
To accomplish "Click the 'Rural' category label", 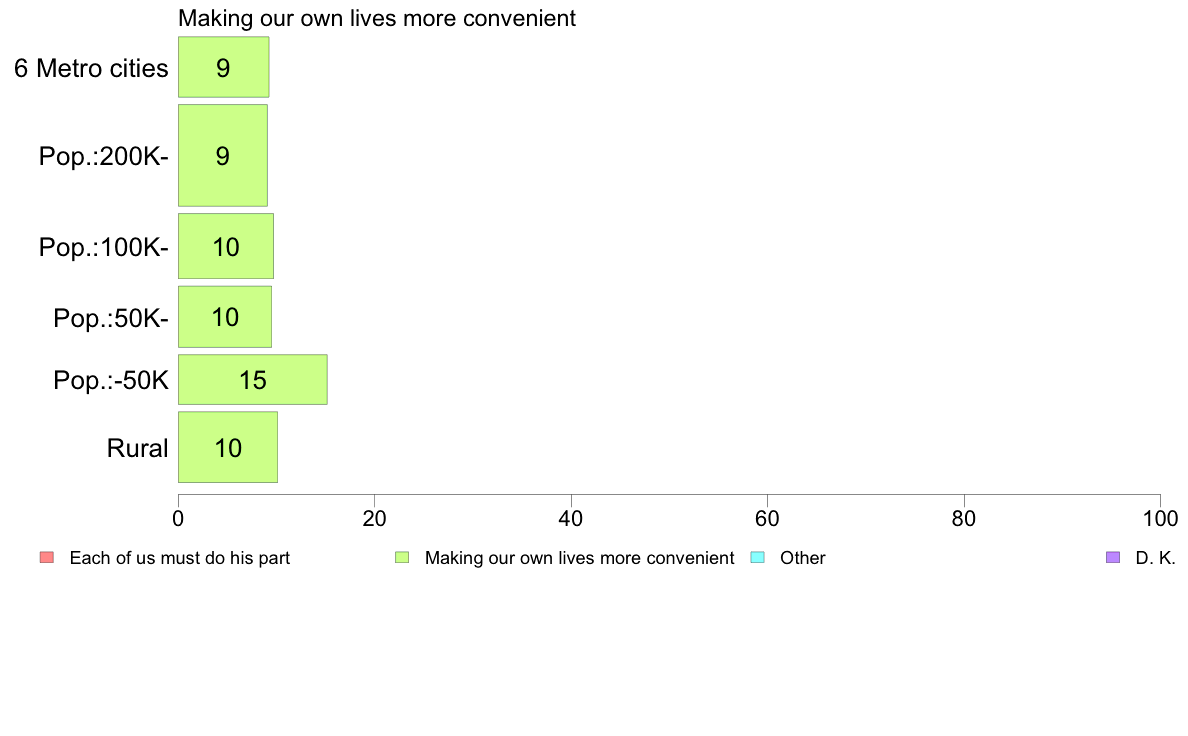I will click(137, 449).
